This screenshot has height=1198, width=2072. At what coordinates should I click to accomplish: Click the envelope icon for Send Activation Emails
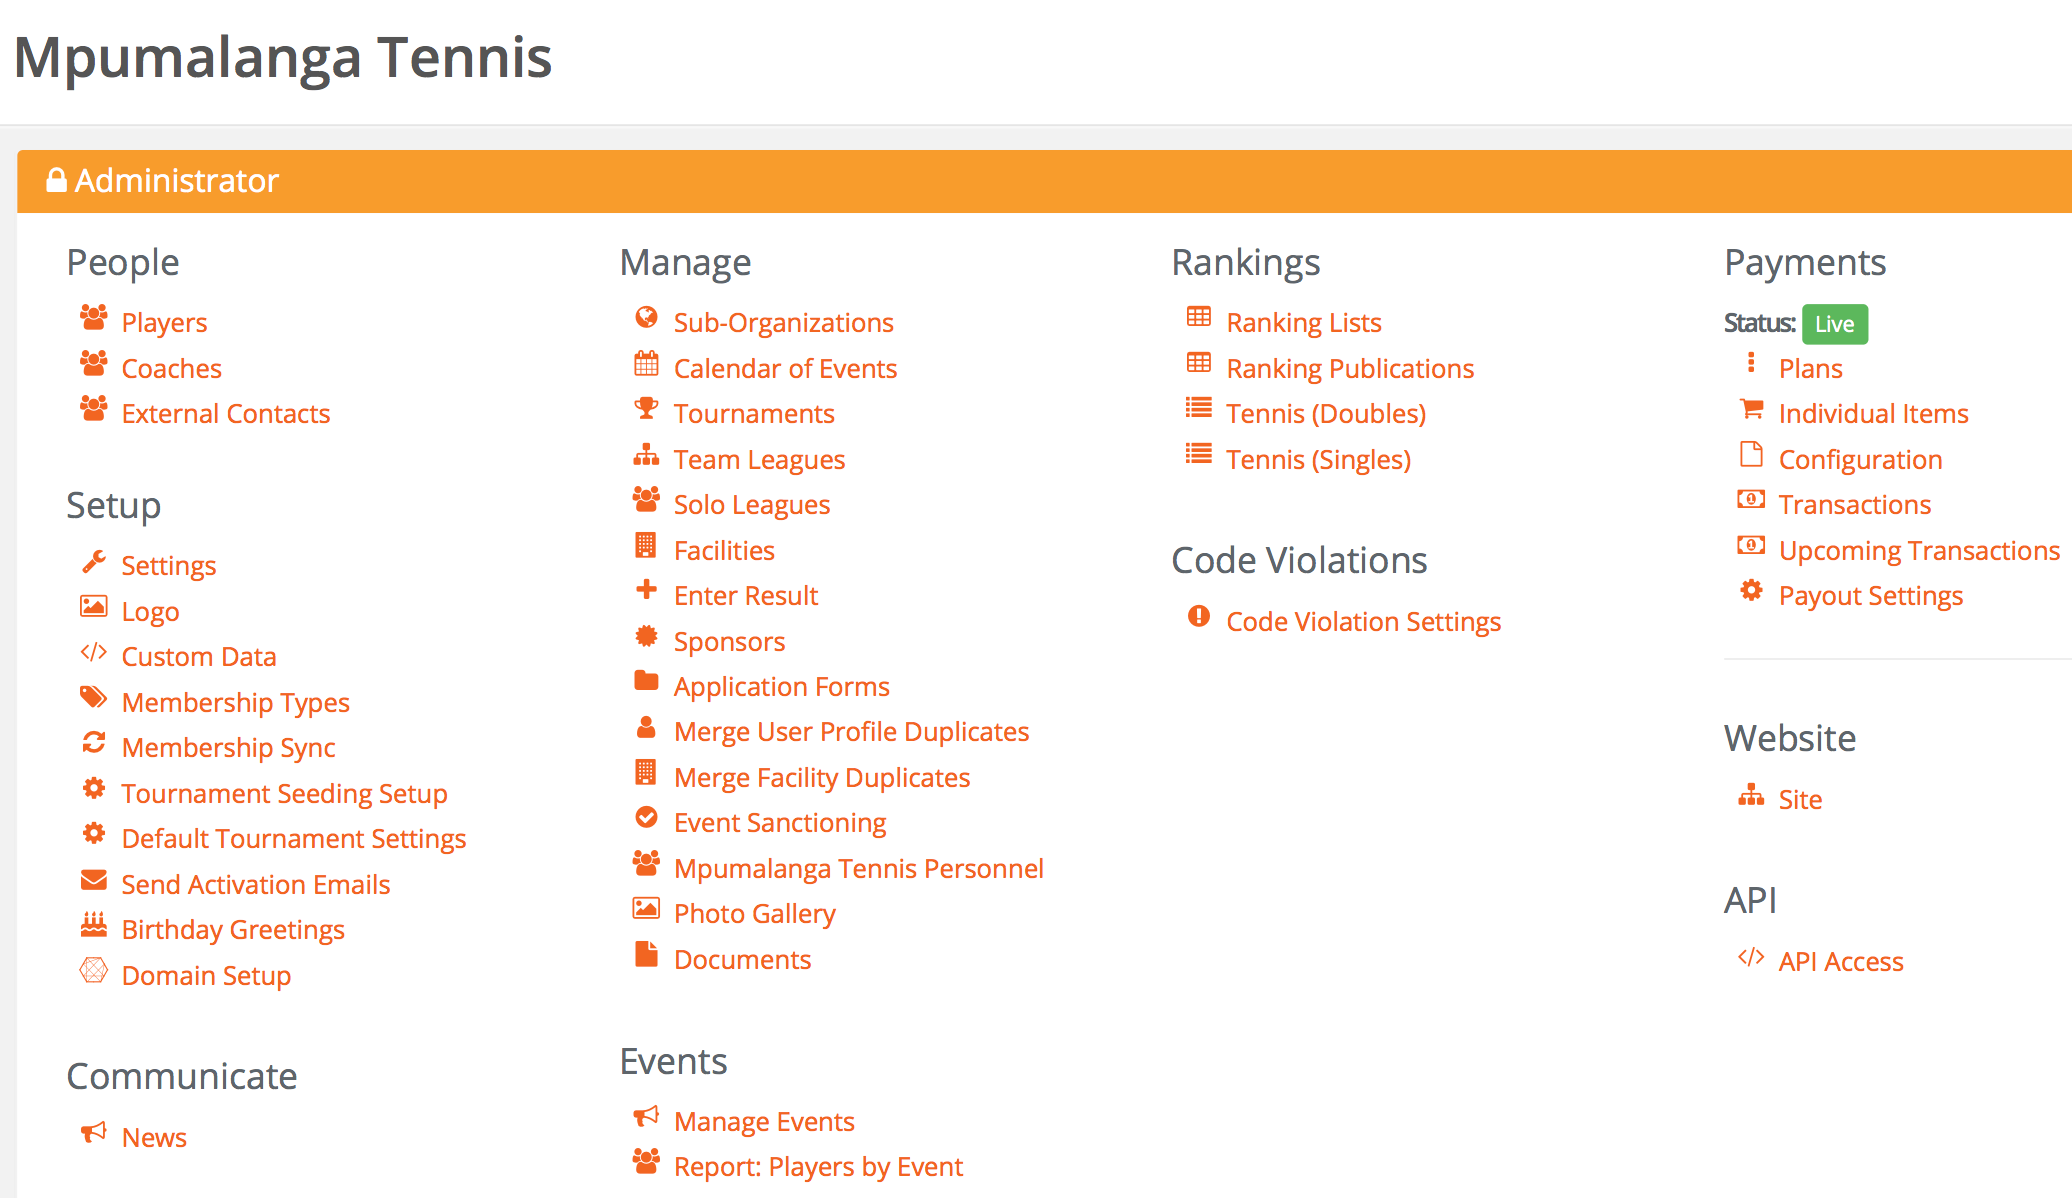94,880
